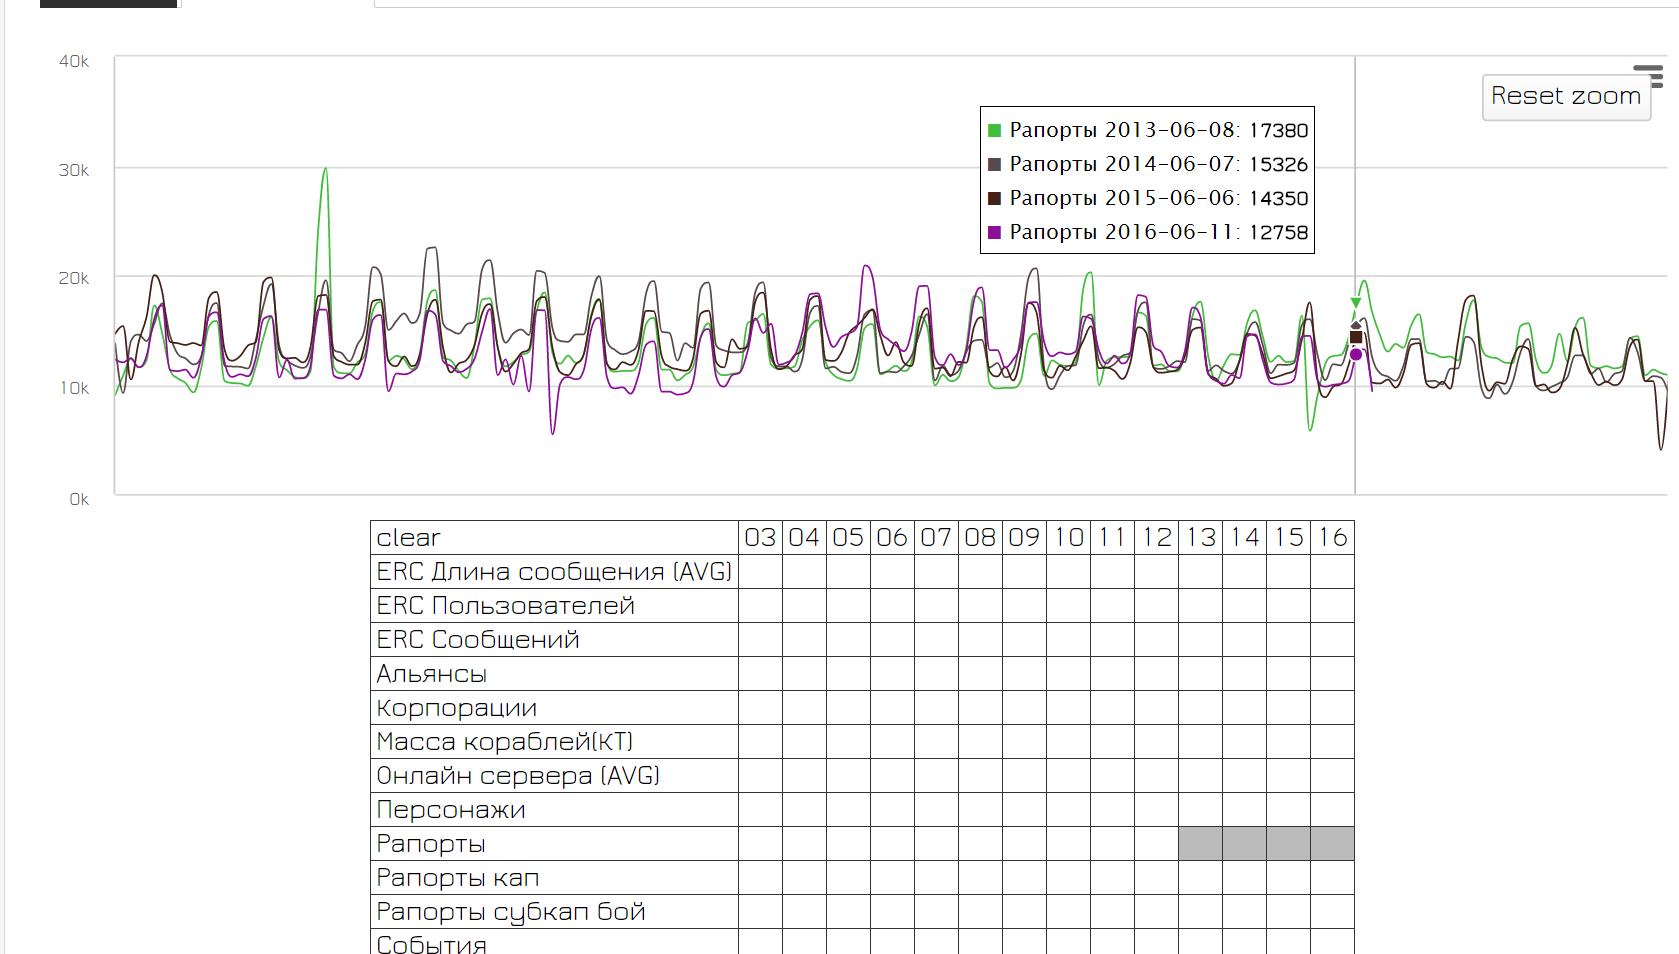Screen dimensions: 1679x954
Task: Toggle the Персонажи cell for year 16
Action: pyautogui.click(x=1332, y=810)
